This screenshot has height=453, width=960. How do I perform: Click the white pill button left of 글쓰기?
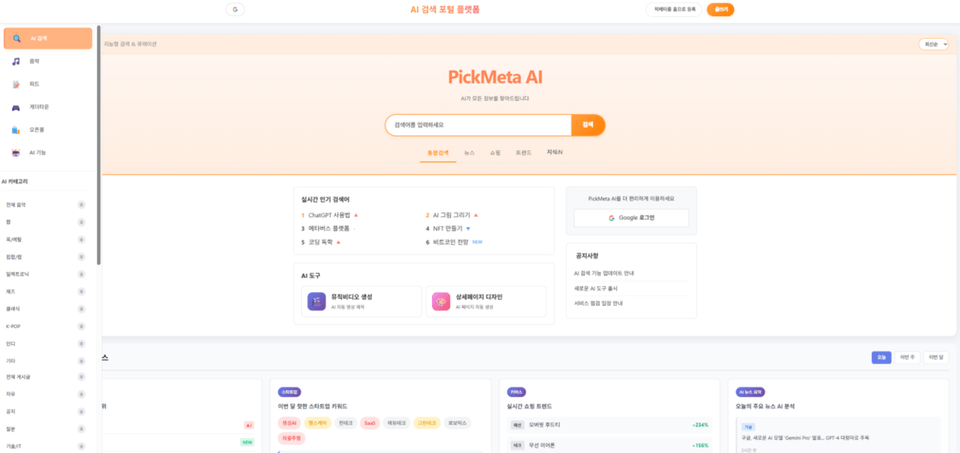[x=673, y=10]
